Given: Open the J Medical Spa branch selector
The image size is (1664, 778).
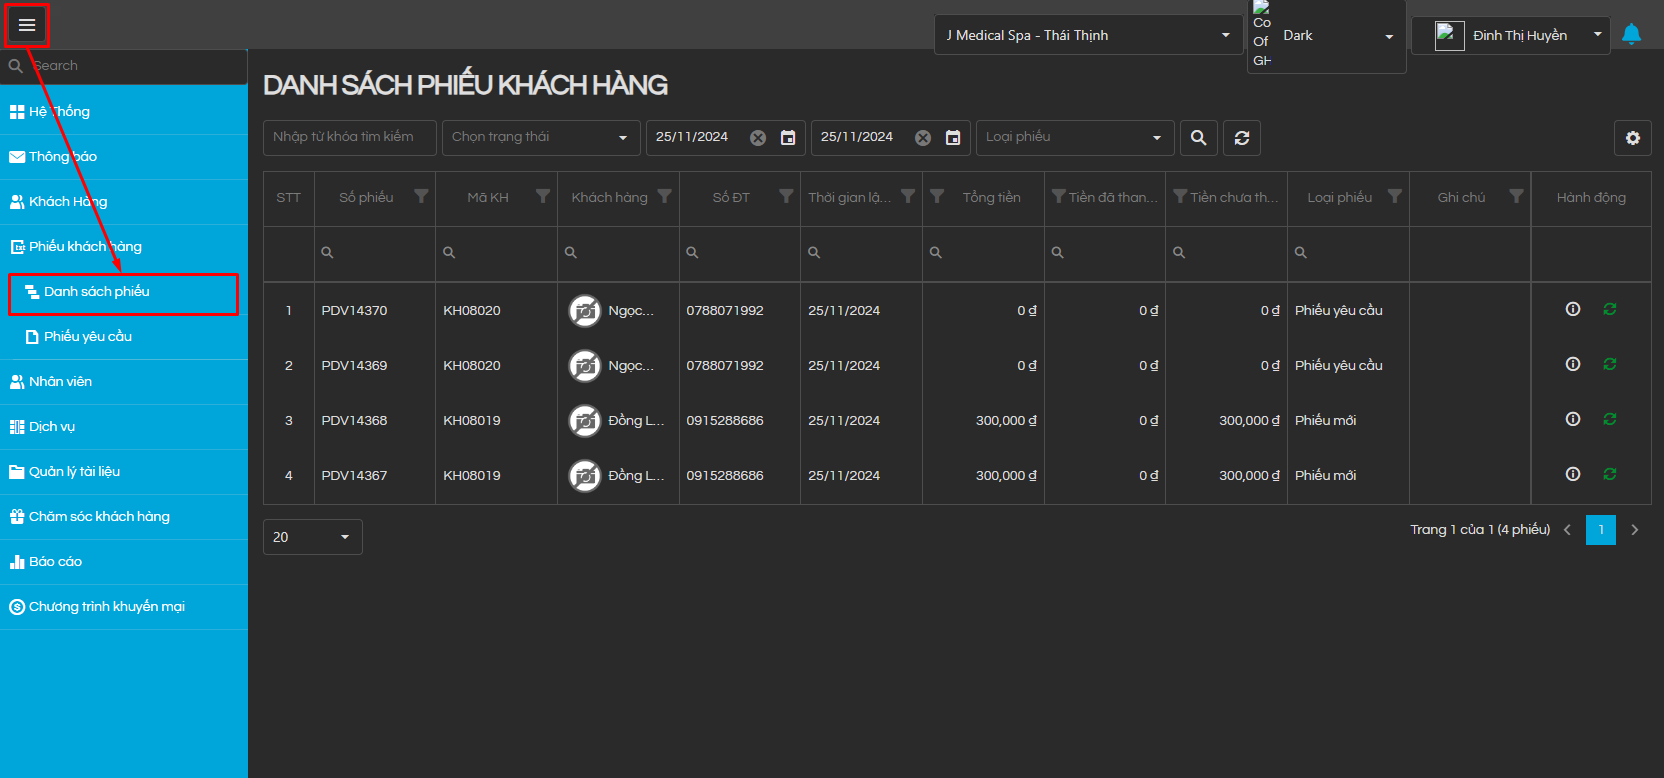Looking at the screenshot, I should click(x=1087, y=35).
